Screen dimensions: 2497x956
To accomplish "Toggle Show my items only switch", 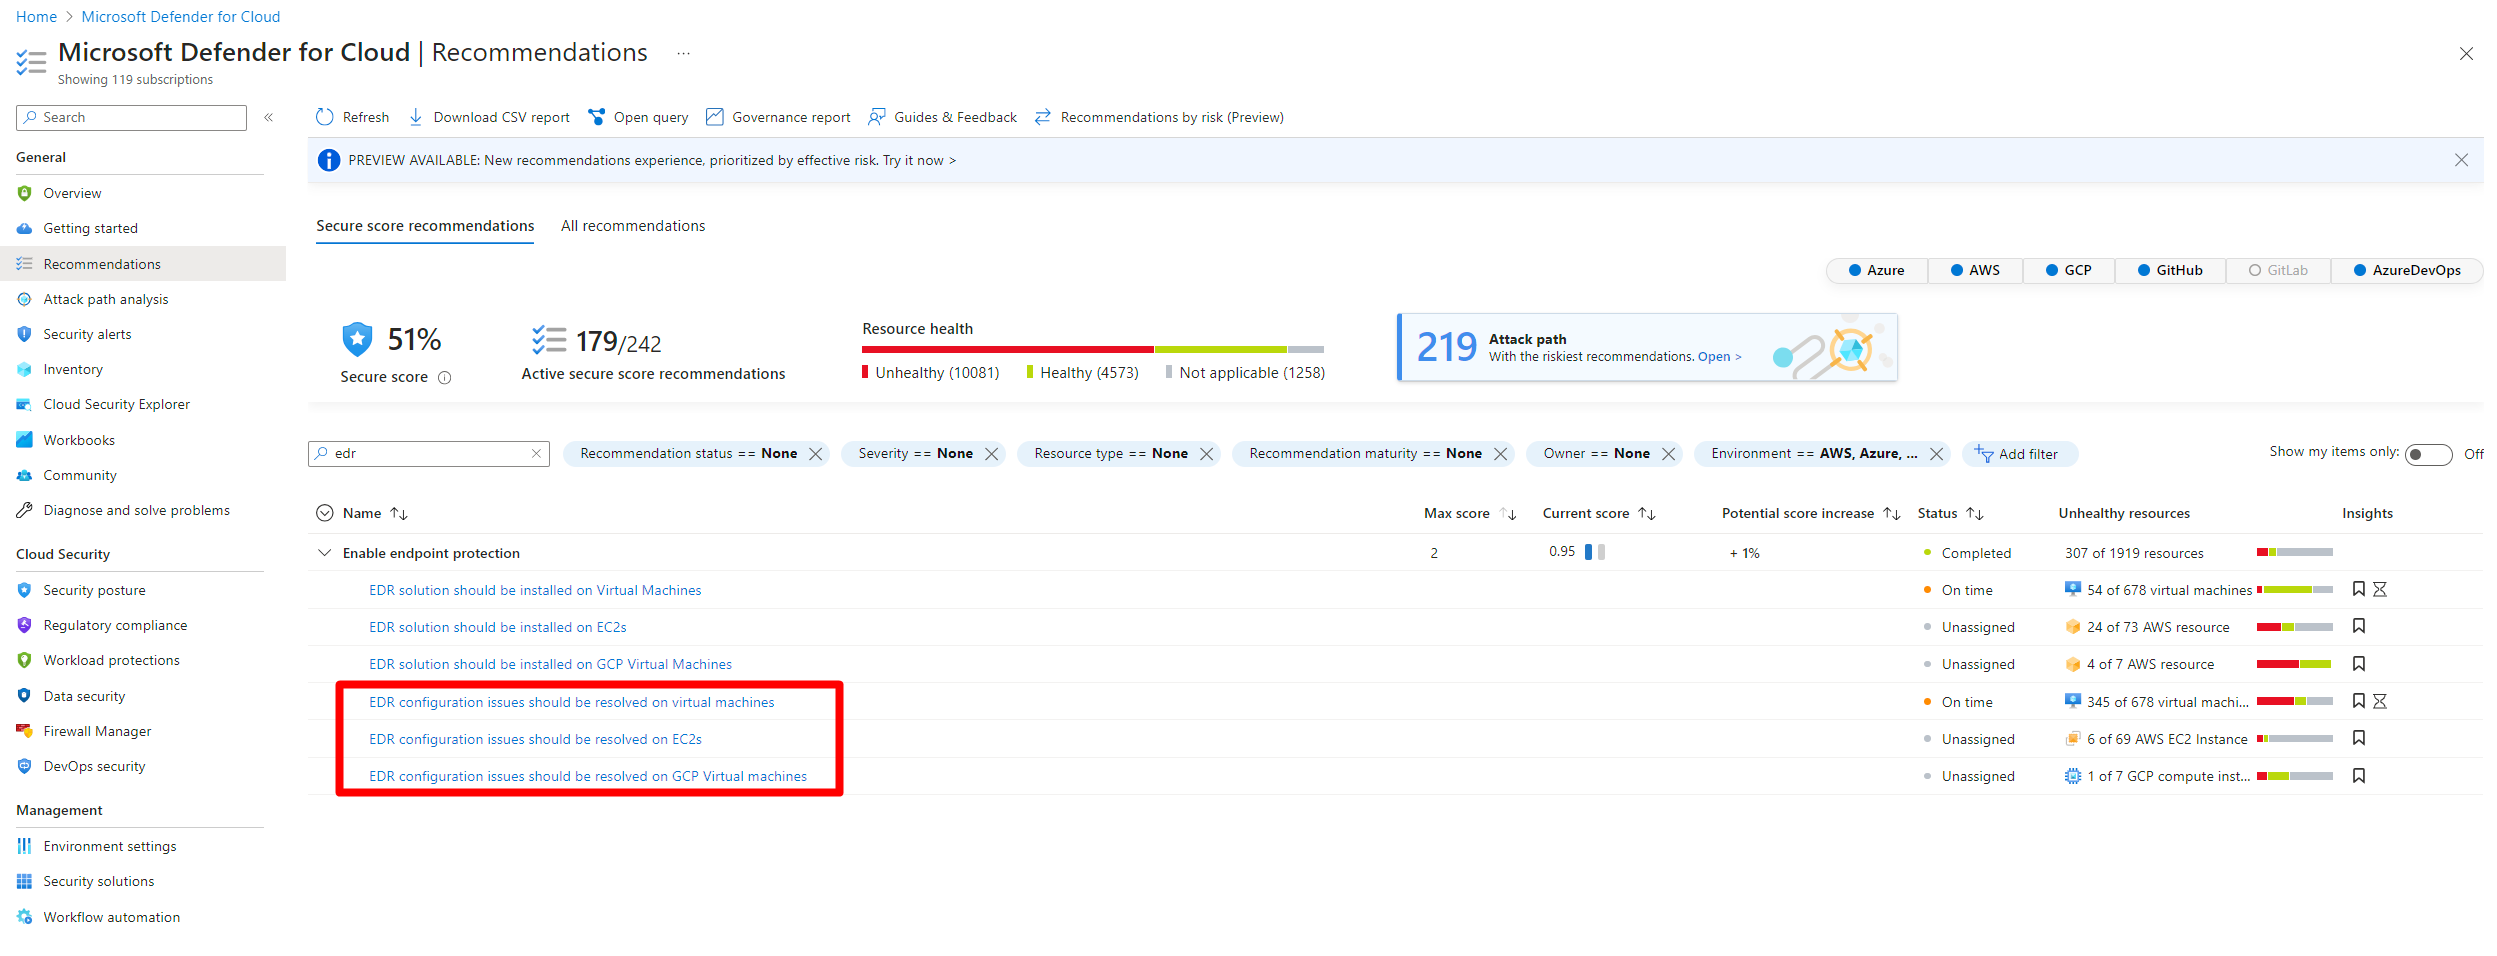I will click(x=2428, y=454).
